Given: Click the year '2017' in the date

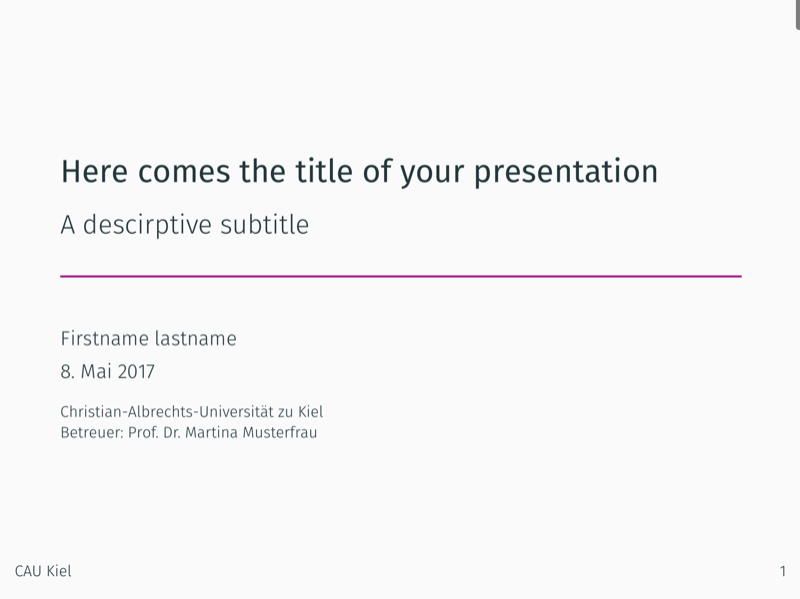Looking at the screenshot, I should (135, 371).
